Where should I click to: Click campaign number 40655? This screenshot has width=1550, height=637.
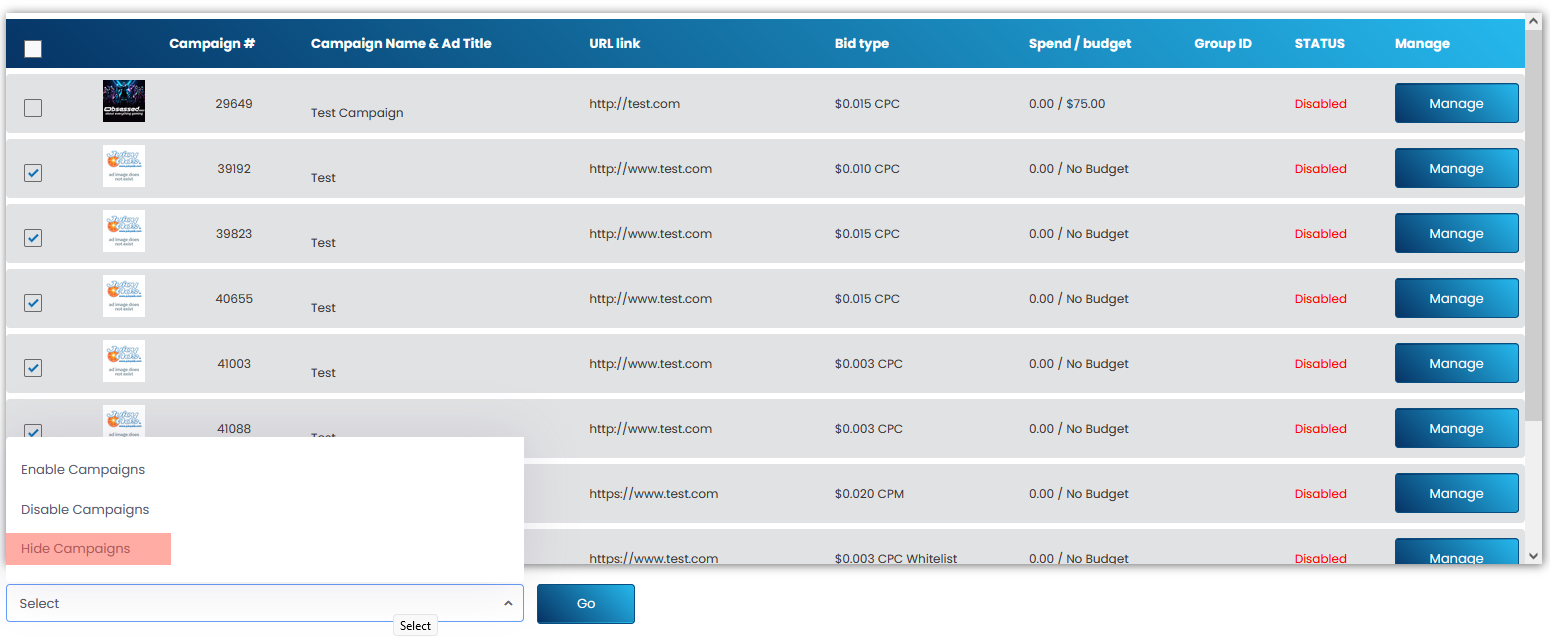click(x=234, y=299)
